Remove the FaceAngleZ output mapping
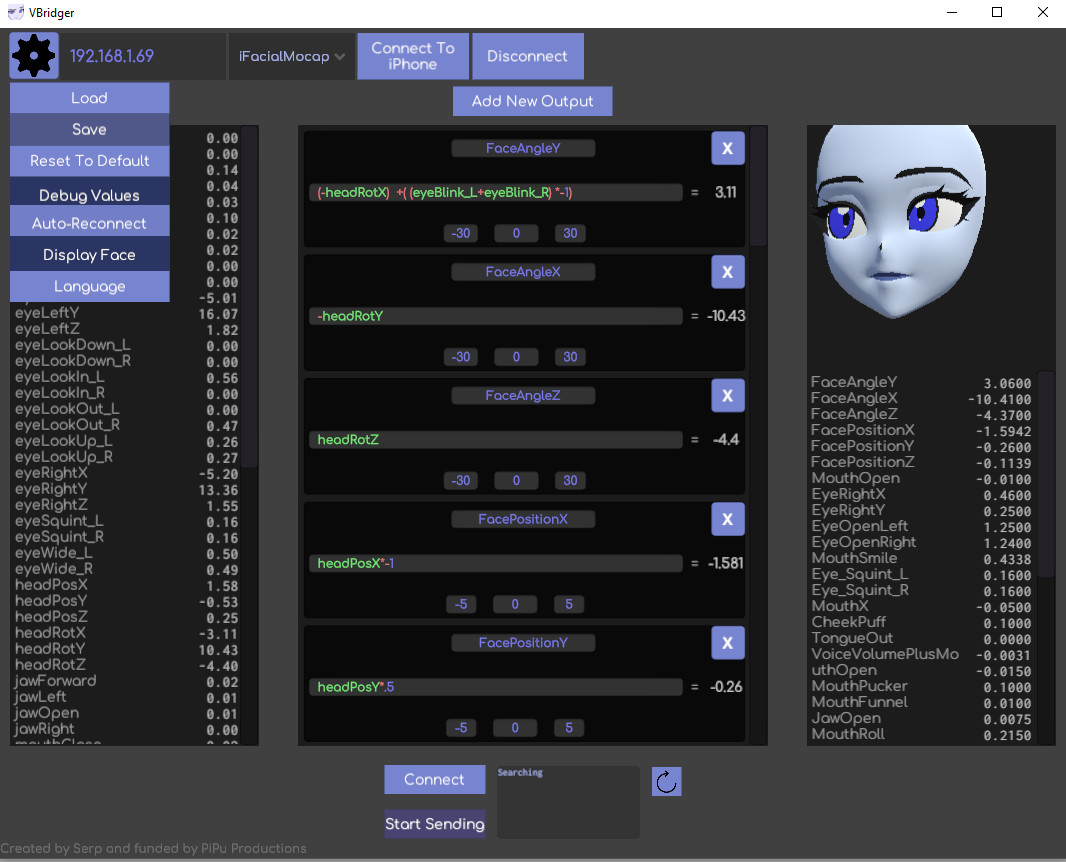Image resolution: width=1066 pixels, height=862 pixels. tap(727, 395)
